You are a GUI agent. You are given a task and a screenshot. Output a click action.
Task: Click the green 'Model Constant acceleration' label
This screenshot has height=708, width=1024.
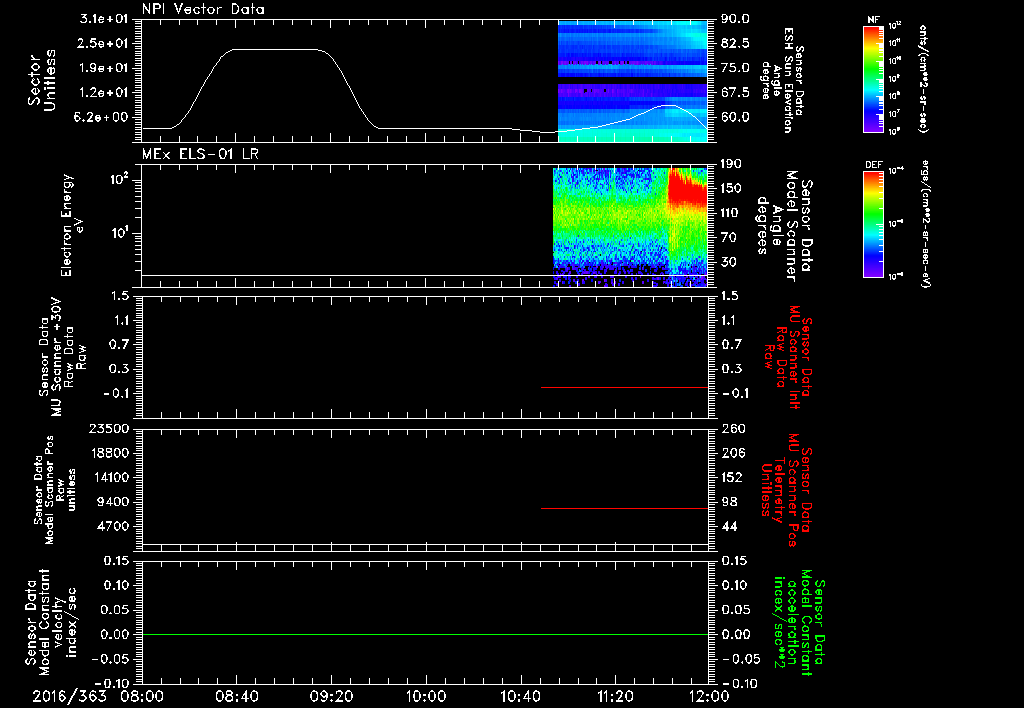[798, 622]
